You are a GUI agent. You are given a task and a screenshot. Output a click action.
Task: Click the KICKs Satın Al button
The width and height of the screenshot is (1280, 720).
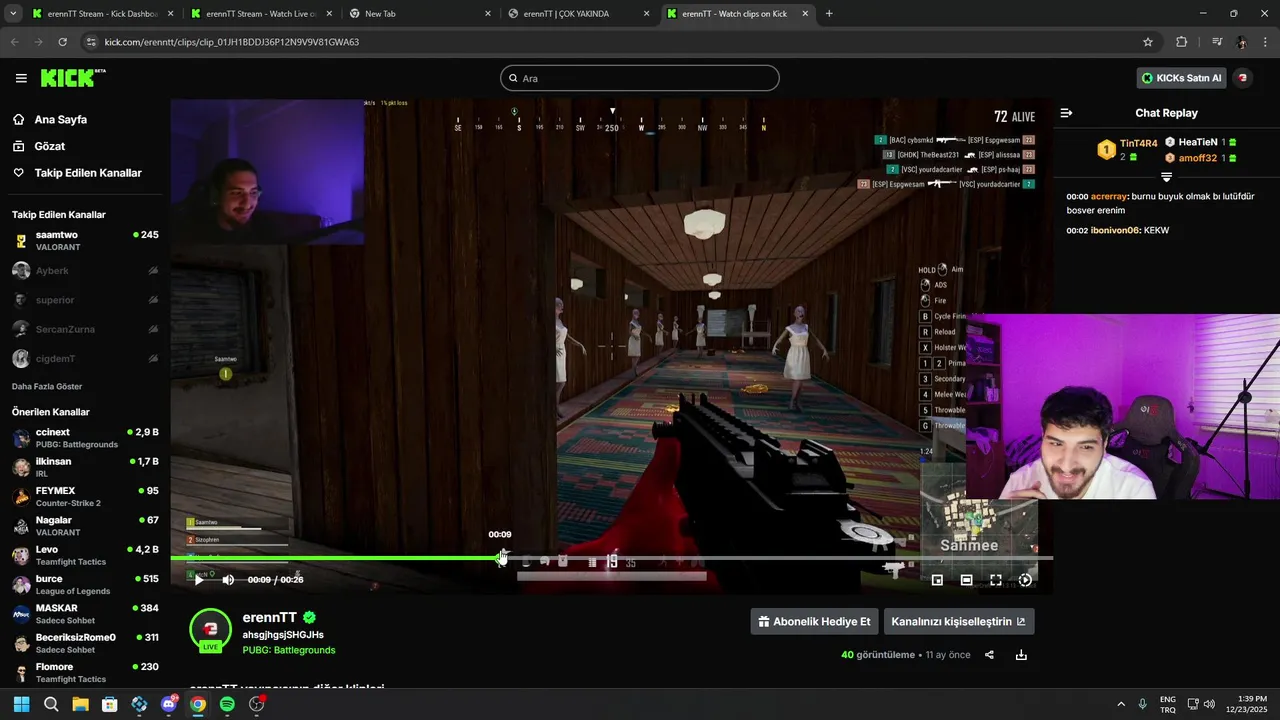coord(1182,78)
